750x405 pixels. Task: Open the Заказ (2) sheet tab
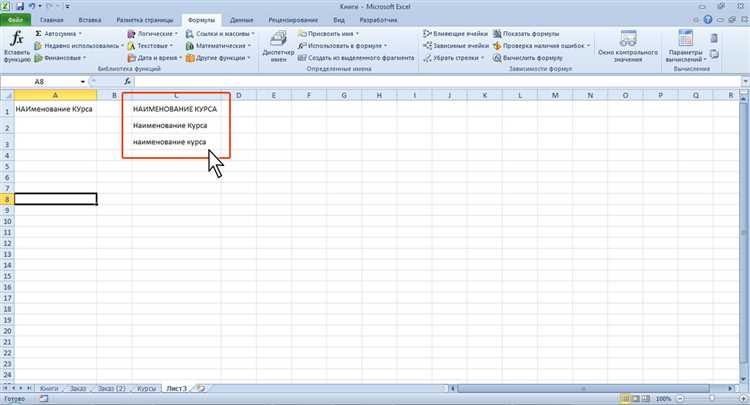[111, 389]
